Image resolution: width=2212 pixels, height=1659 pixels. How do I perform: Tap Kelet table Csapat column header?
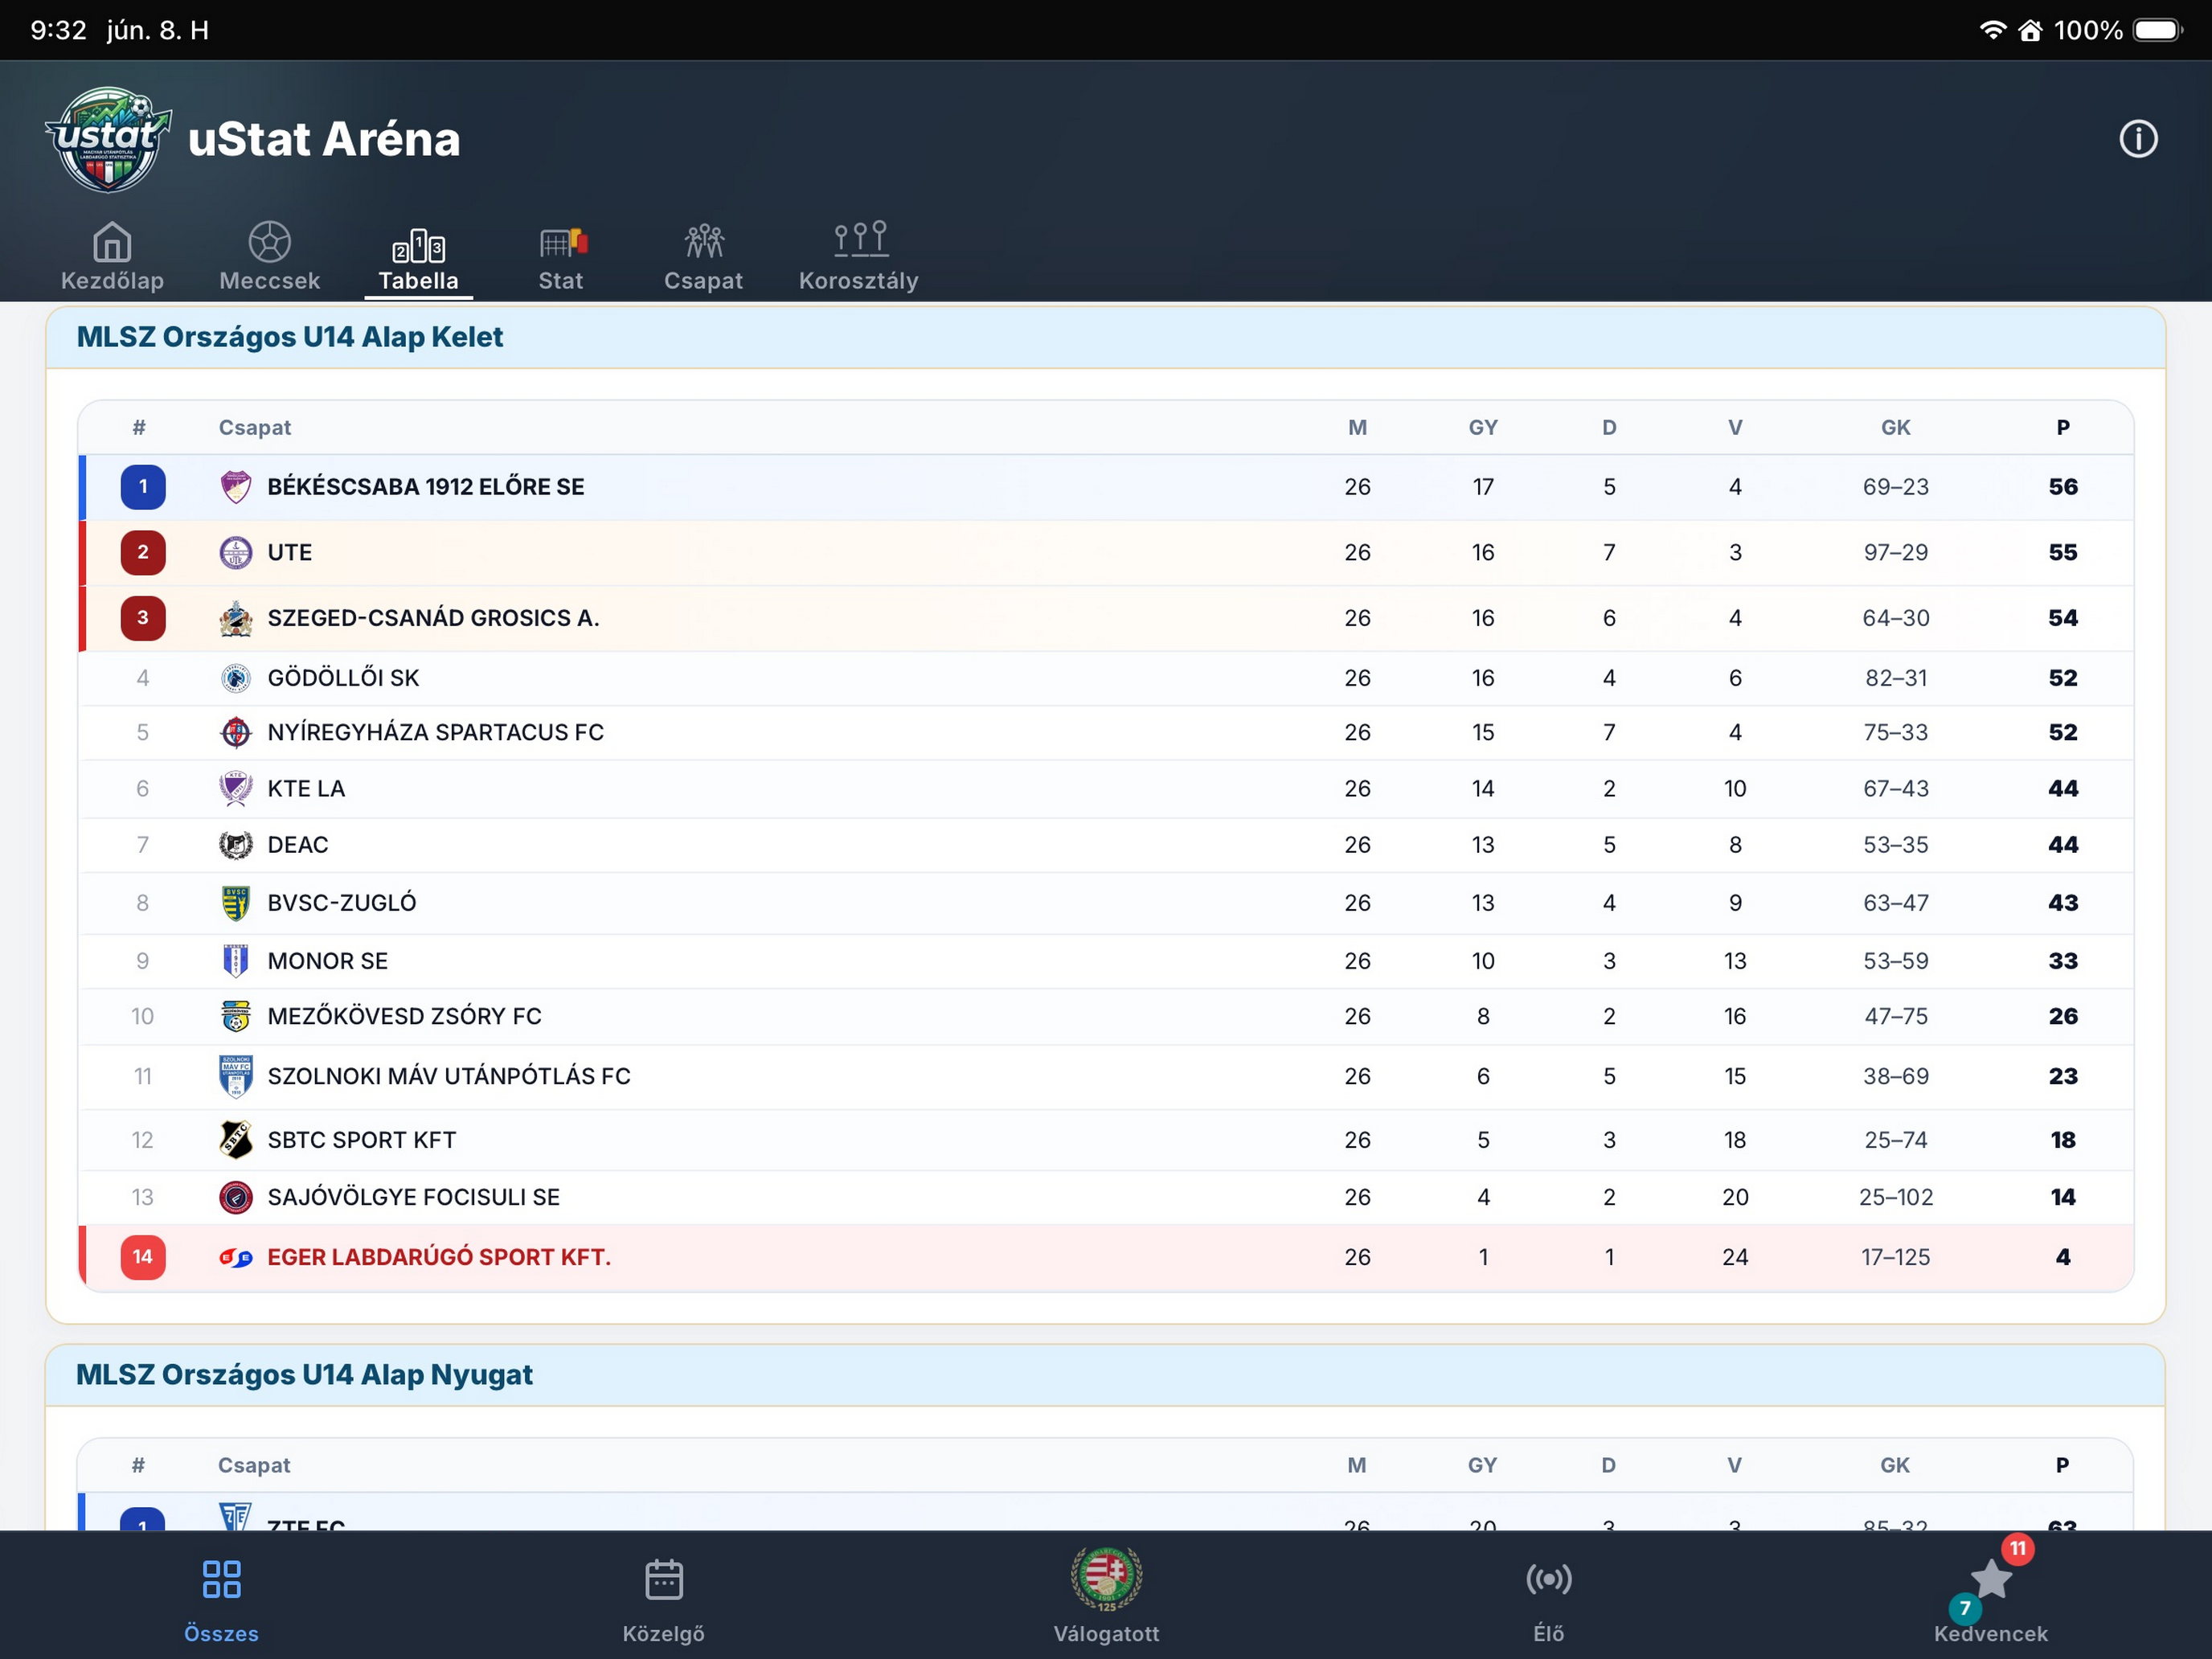[x=255, y=427]
